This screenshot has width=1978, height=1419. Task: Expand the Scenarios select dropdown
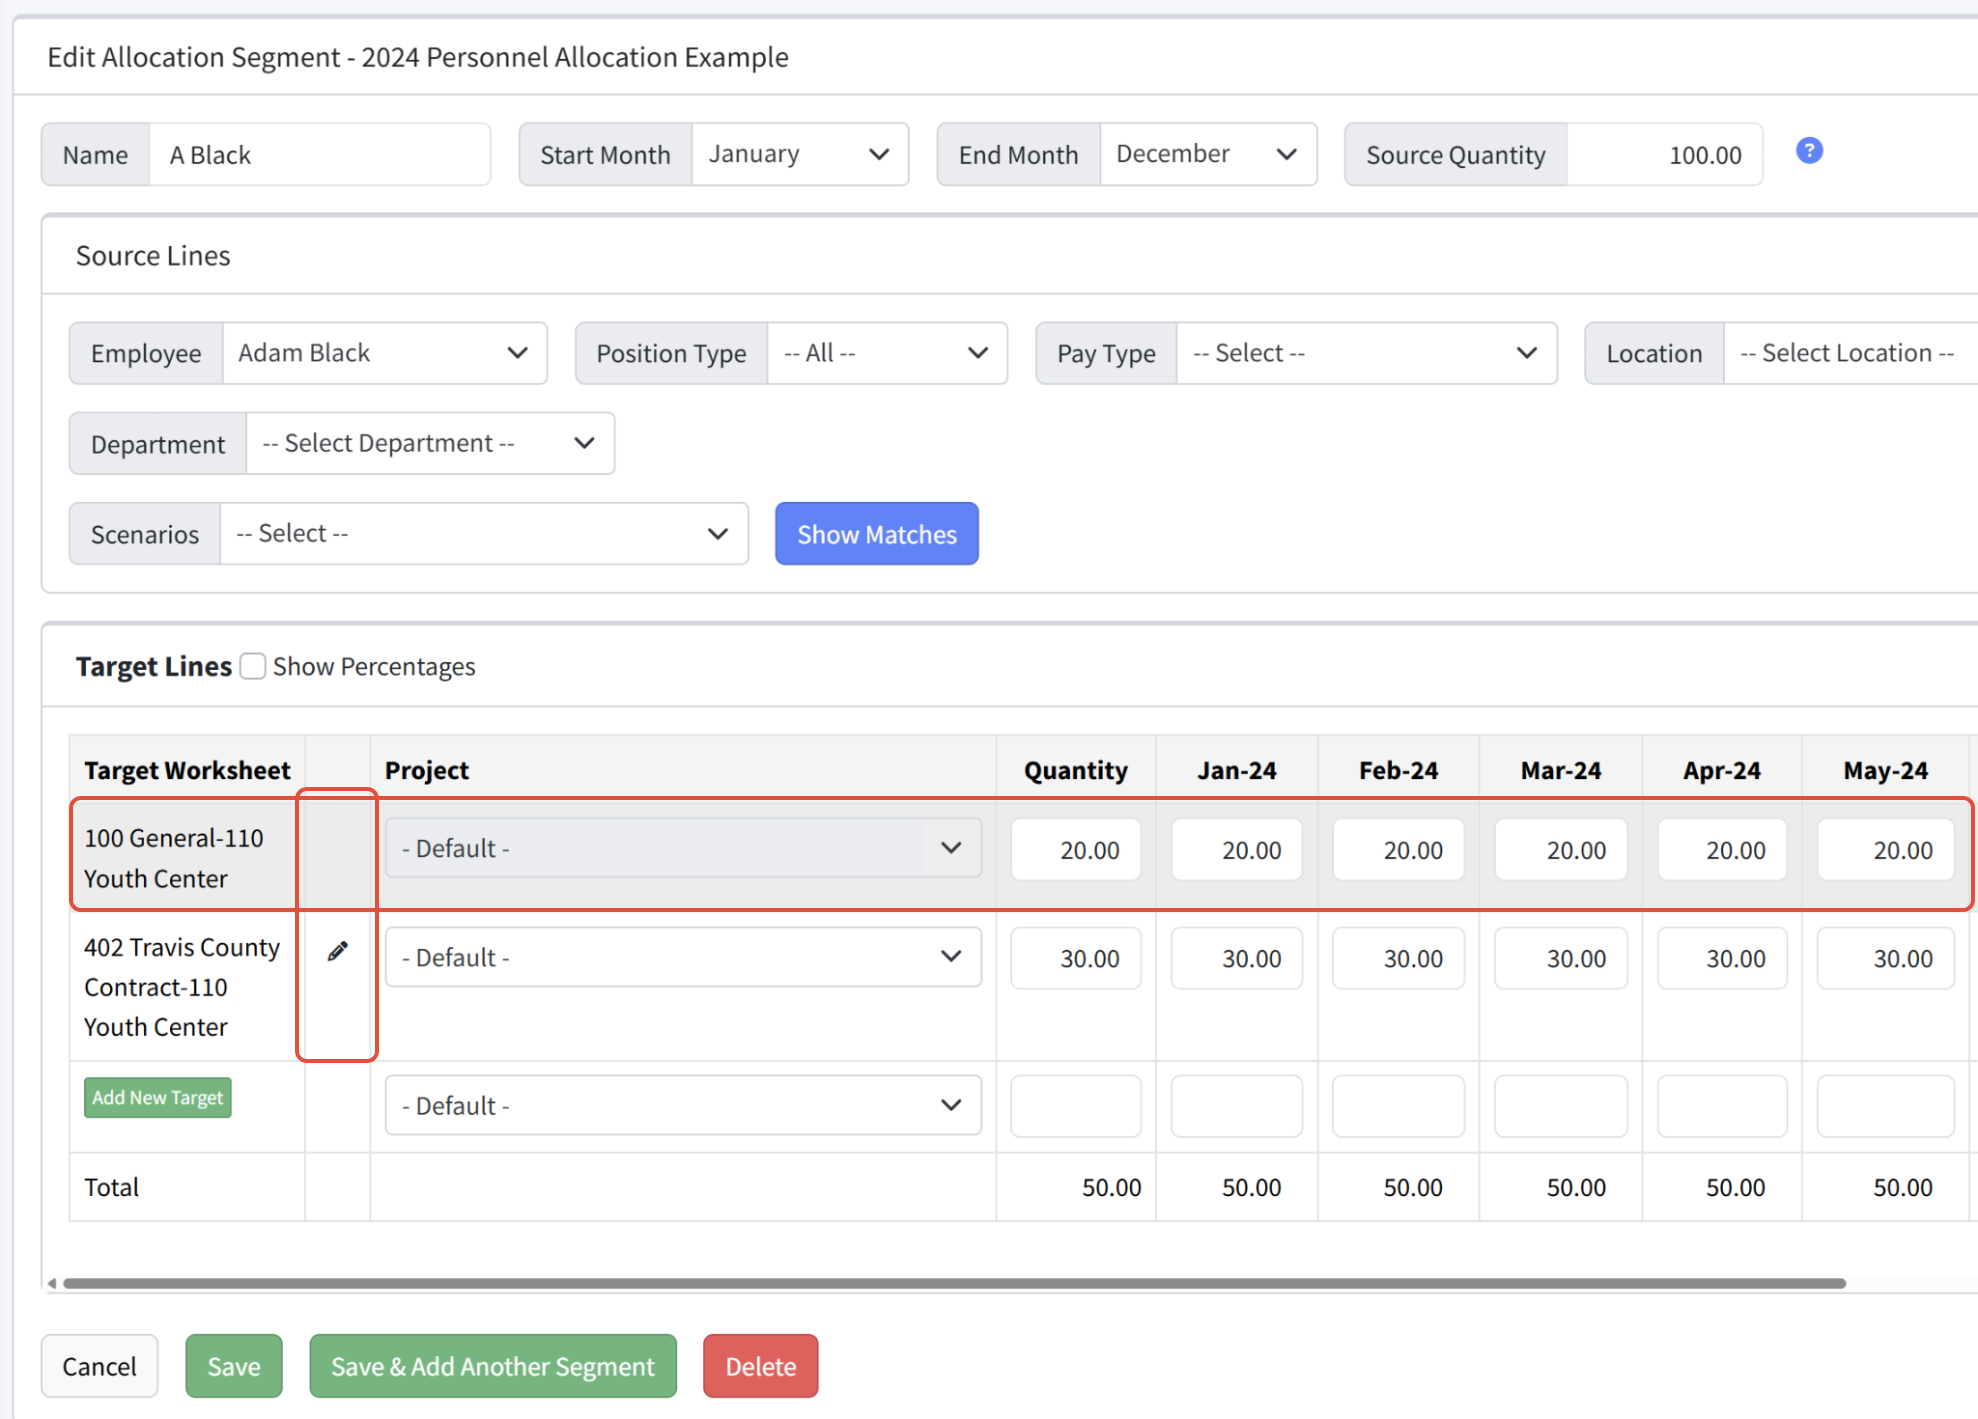[483, 534]
